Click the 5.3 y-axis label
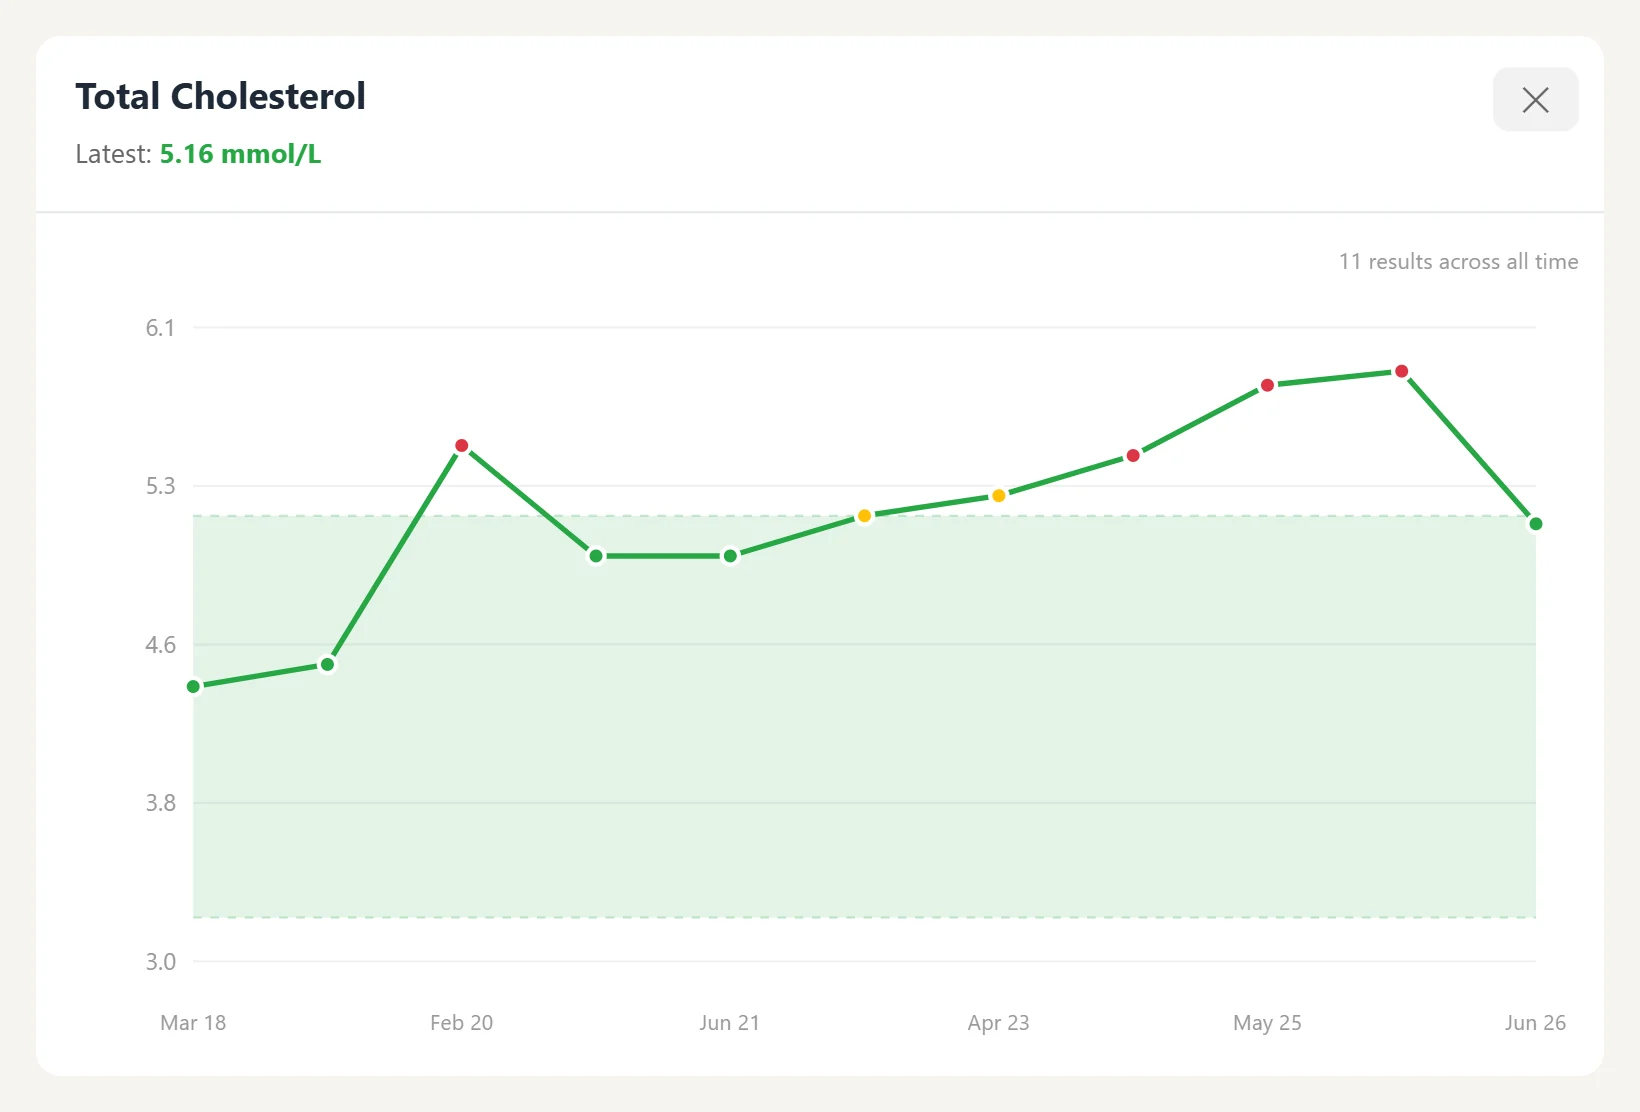The image size is (1640, 1112). [160, 486]
